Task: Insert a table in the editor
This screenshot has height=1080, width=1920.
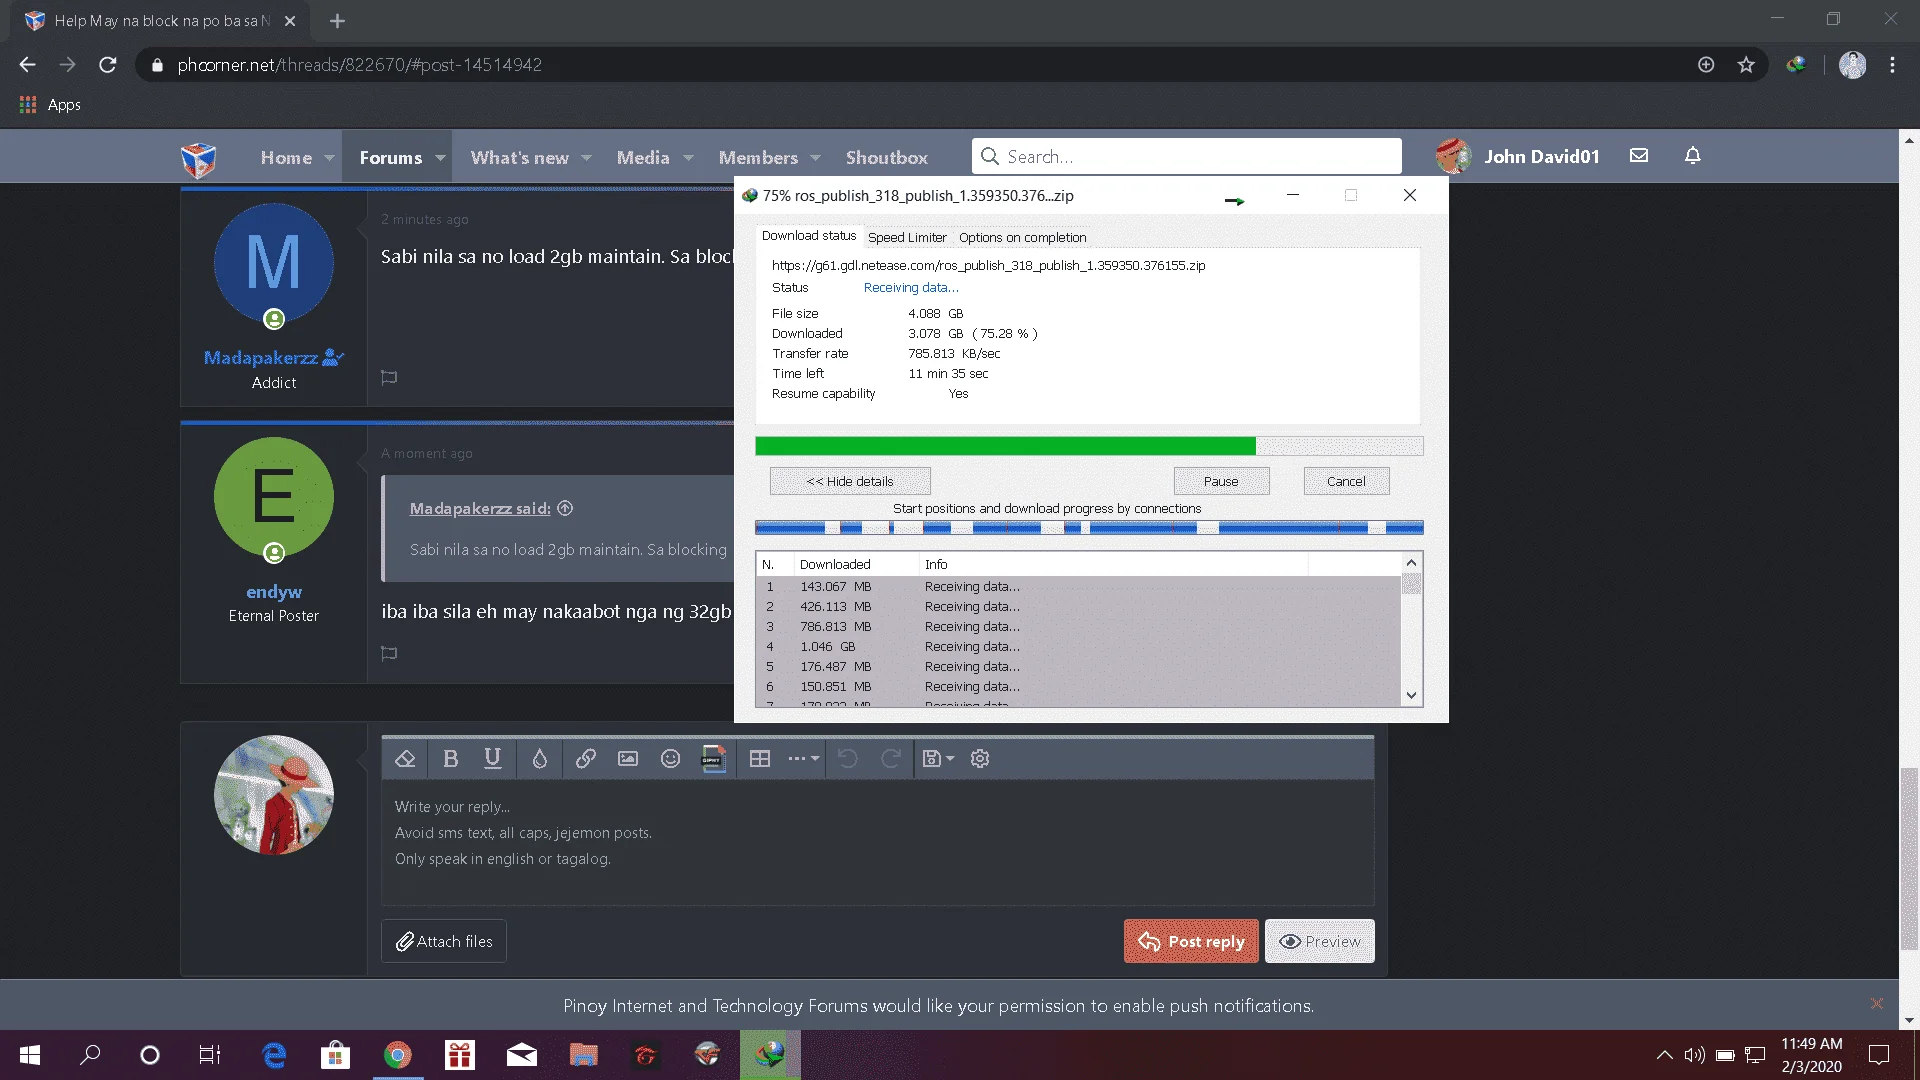Action: click(760, 758)
